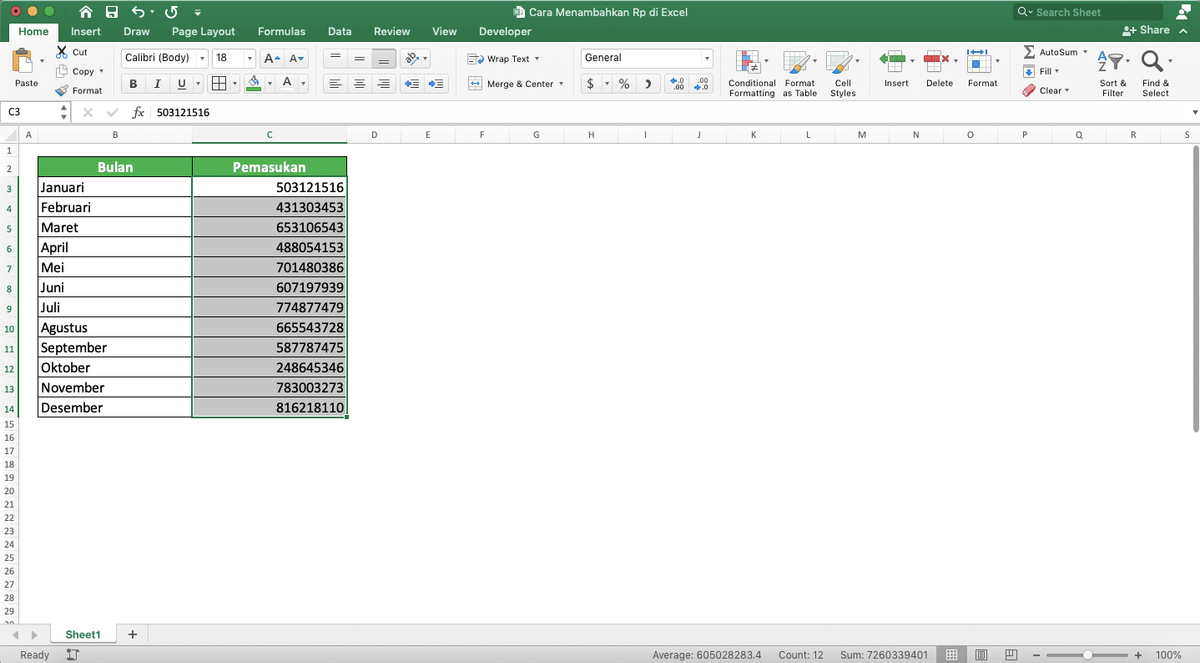Toggle bottom vertical alignment button
1200x663 pixels.
tap(383, 58)
